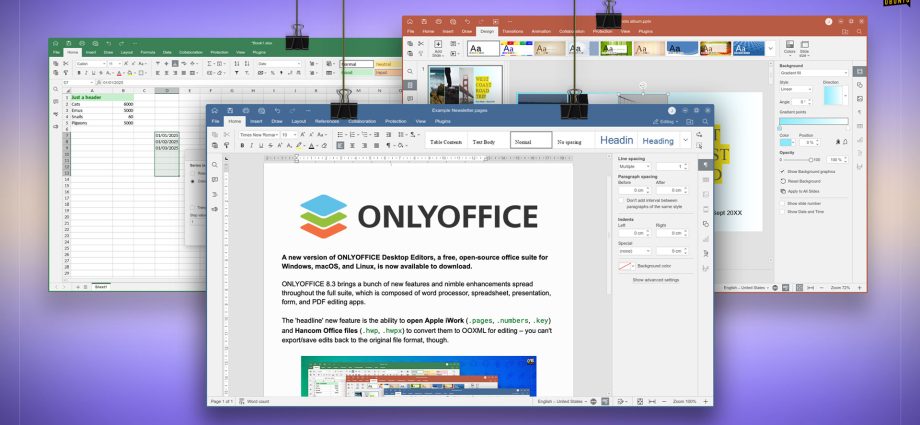920x425 pixels.
Task: Apply No spacing paragraph style
Action: 569,142
